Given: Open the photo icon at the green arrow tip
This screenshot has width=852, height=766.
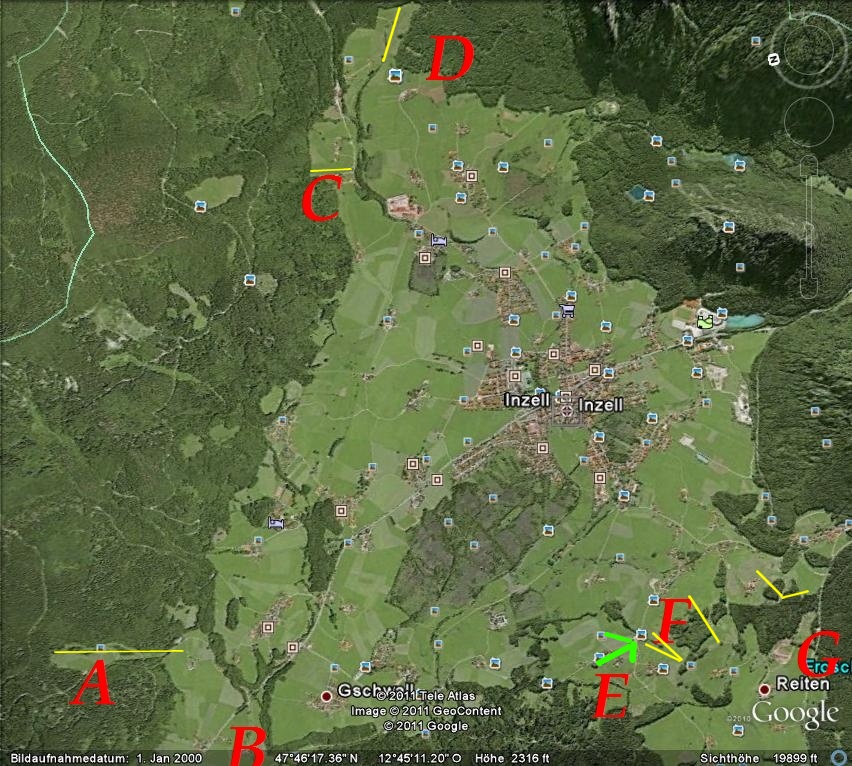Looking at the screenshot, I should (x=641, y=633).
